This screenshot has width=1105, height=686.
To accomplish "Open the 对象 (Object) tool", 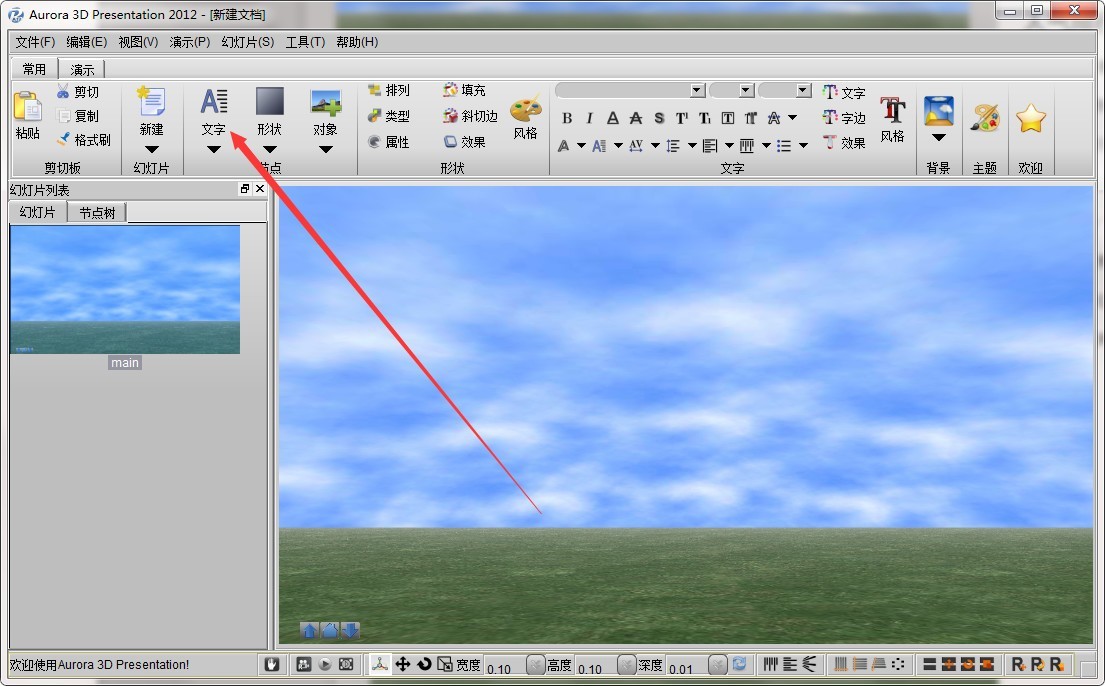I will [325, 110].
